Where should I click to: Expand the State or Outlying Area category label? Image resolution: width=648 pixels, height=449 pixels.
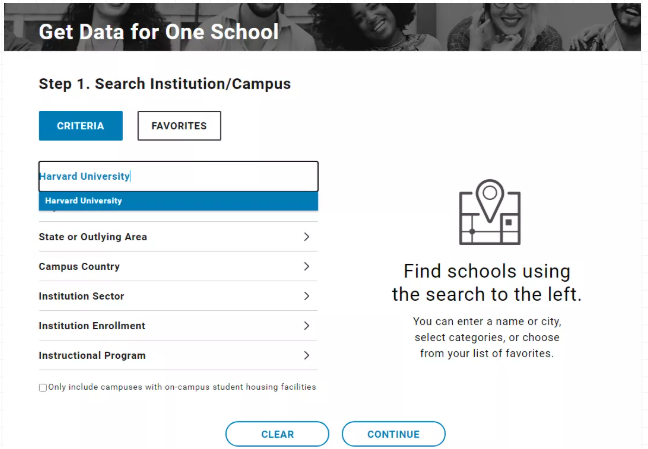pos(93,237)
